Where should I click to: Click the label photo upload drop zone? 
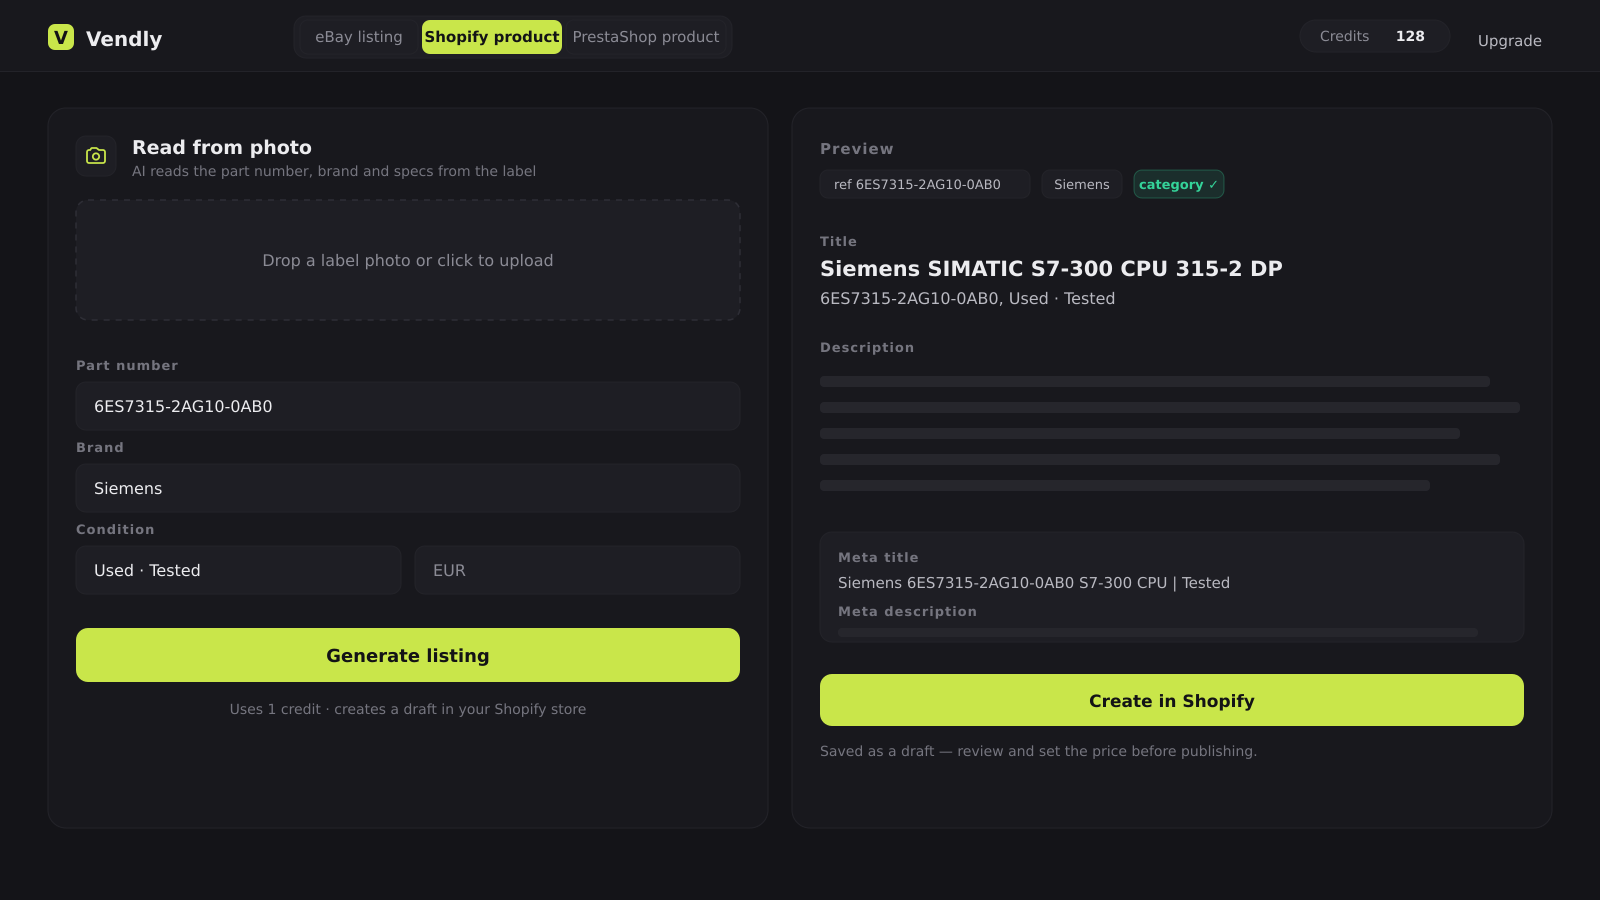point(408,260)
